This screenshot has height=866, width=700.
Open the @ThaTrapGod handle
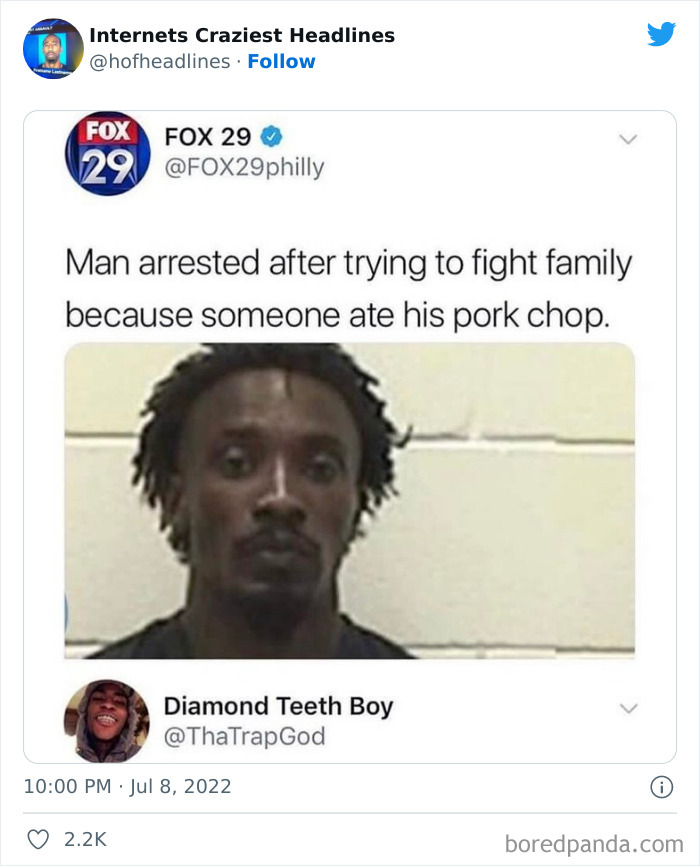coord(244,736)
